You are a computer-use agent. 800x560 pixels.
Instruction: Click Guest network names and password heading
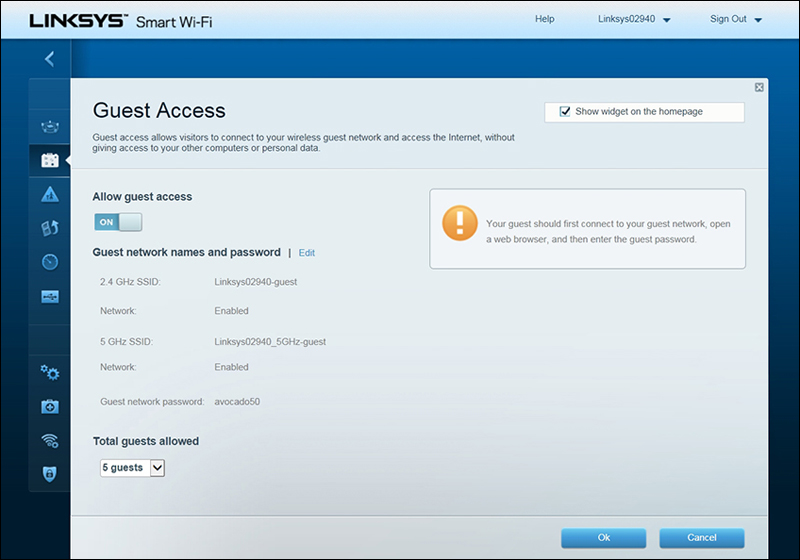186,252
